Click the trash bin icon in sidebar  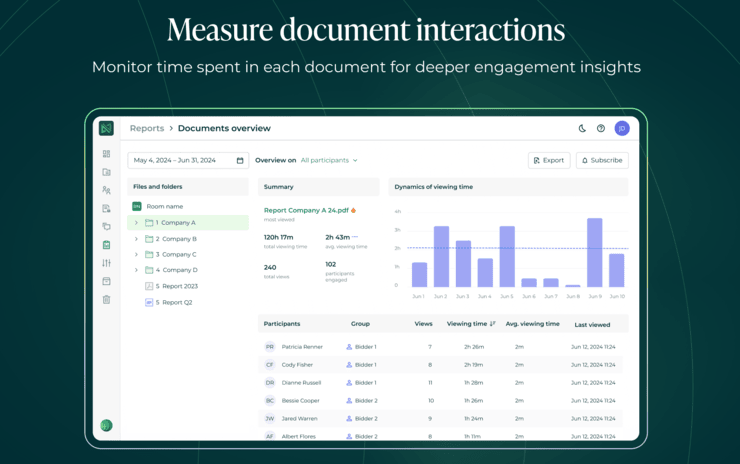(106, 299)
